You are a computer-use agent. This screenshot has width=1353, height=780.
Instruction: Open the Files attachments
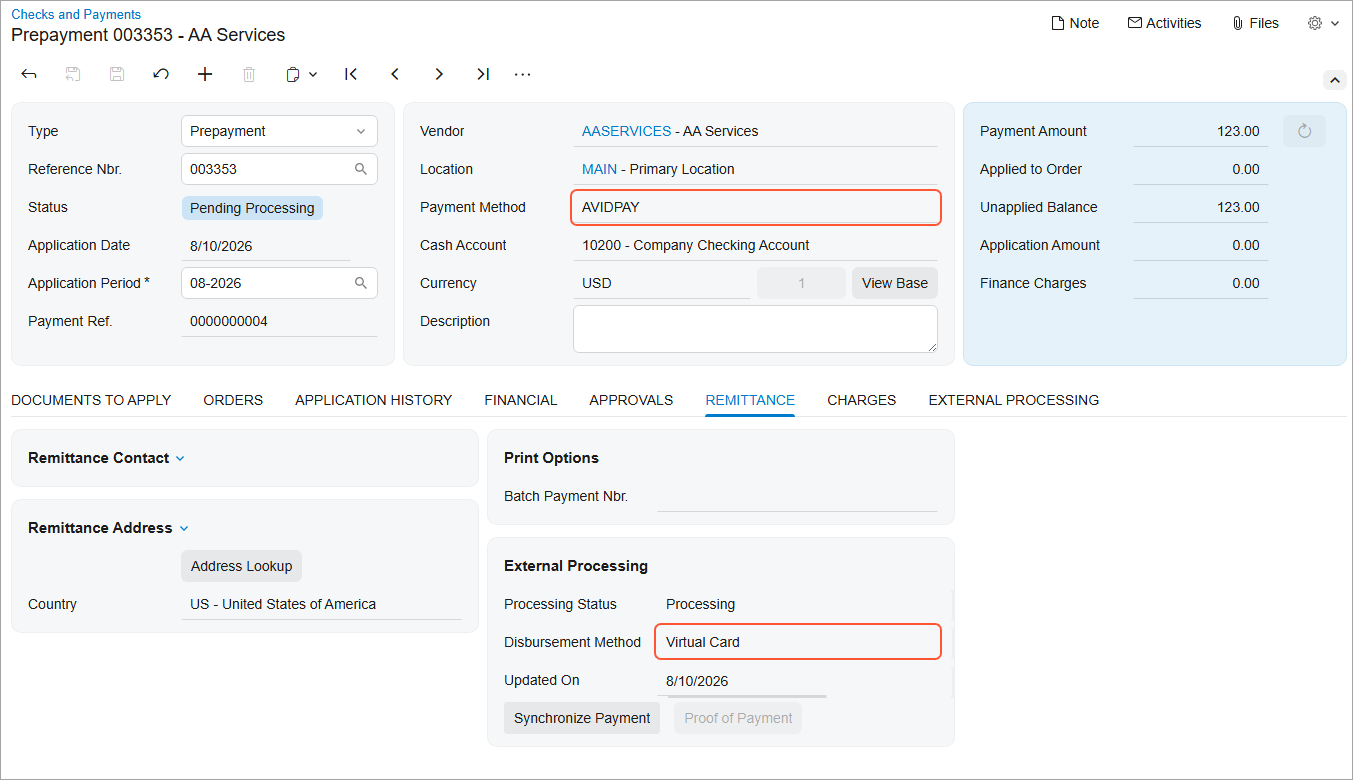pos(1255,23)
